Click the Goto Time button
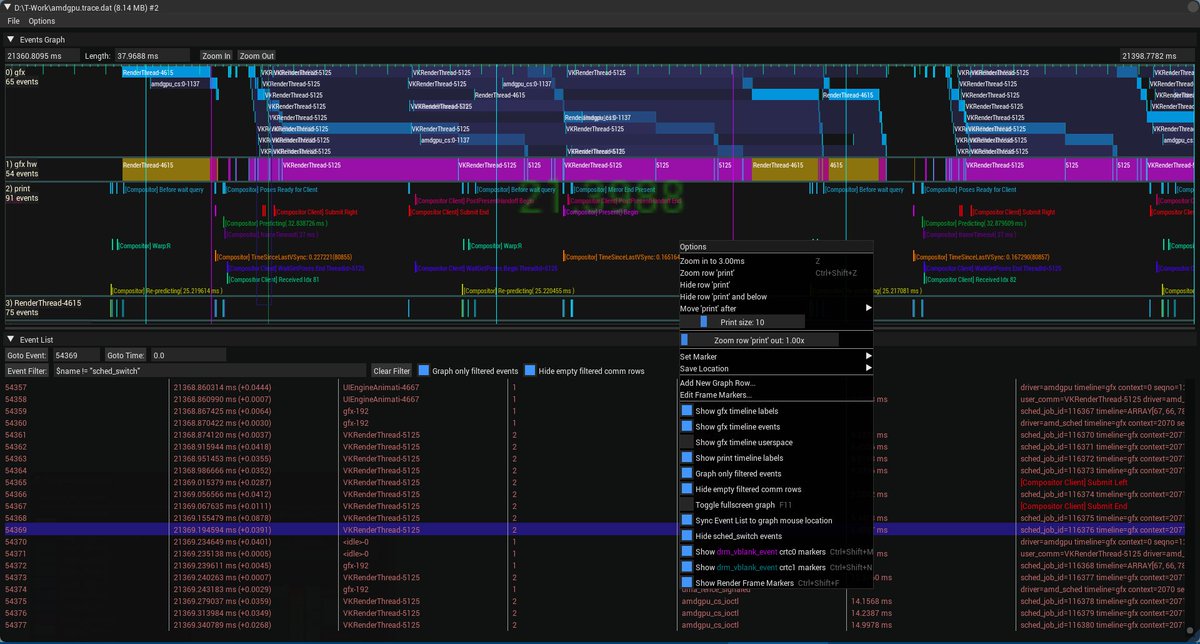 127,355
